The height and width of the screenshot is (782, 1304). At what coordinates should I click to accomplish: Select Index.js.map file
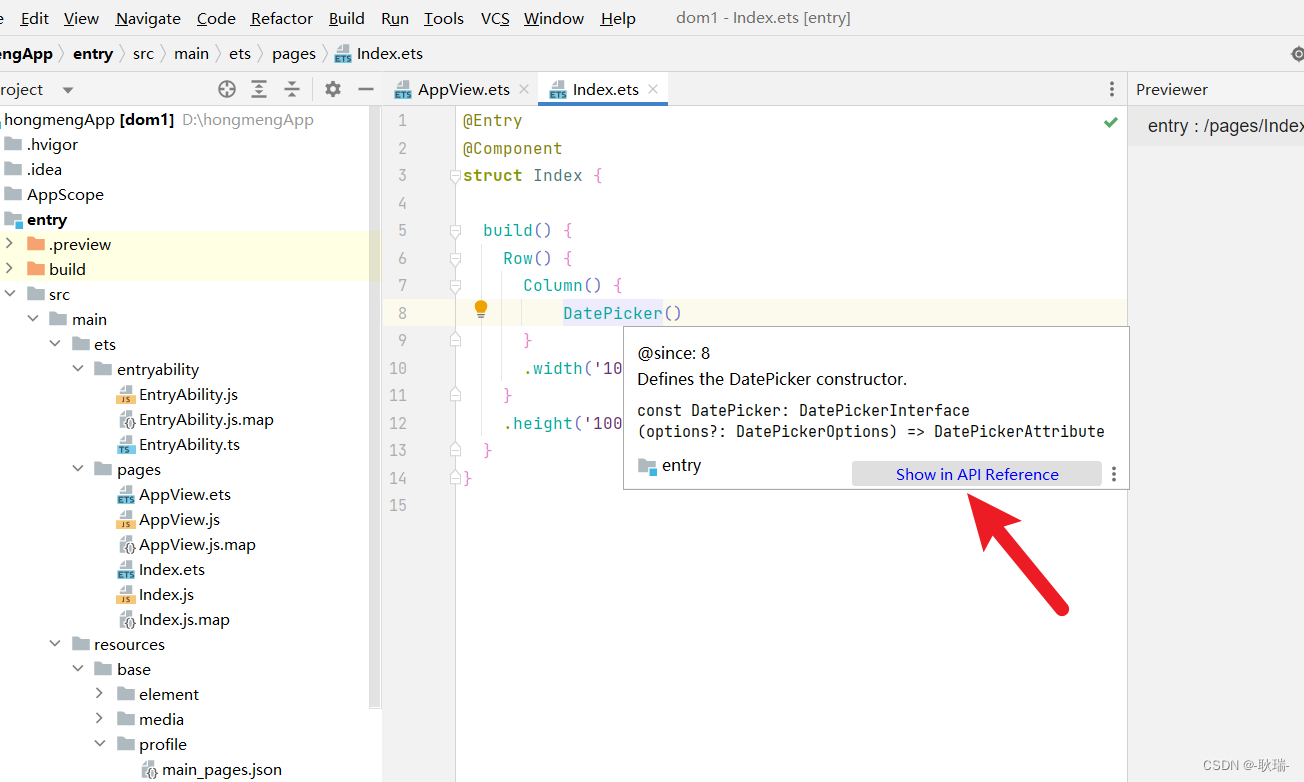pos(184,619)
